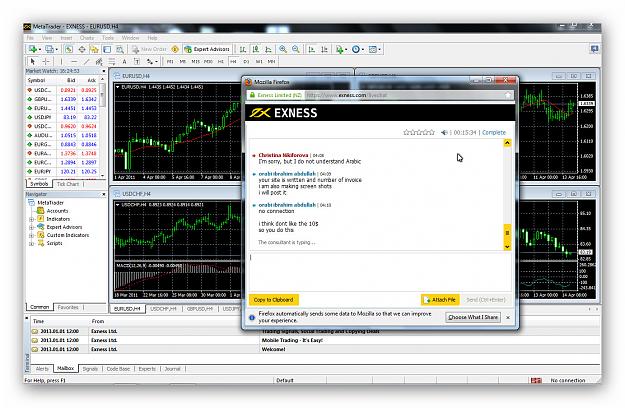Select the M15 timeframe button
Screen dimensions: 625x408
point(195,61)
